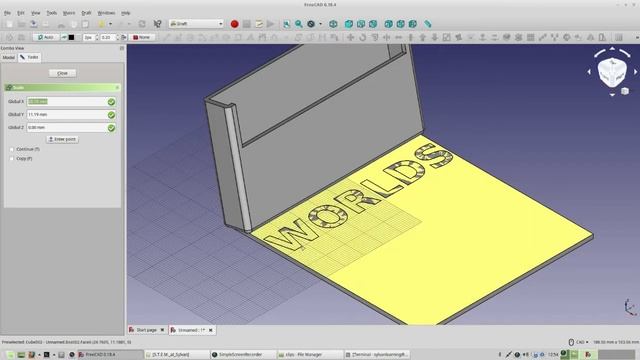Click the red macro record button
This screenshot has height=360, width=640.
click(x=234, y=24)
